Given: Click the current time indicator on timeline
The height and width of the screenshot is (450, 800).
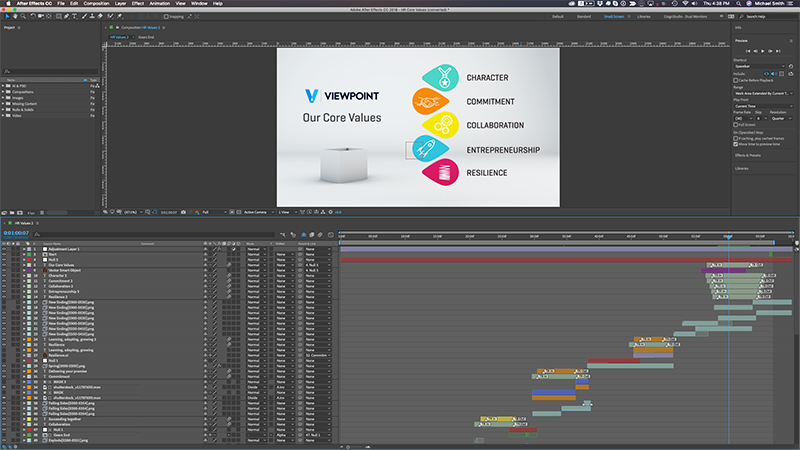Looking at the screenshot, I should (x=729, y=236).
